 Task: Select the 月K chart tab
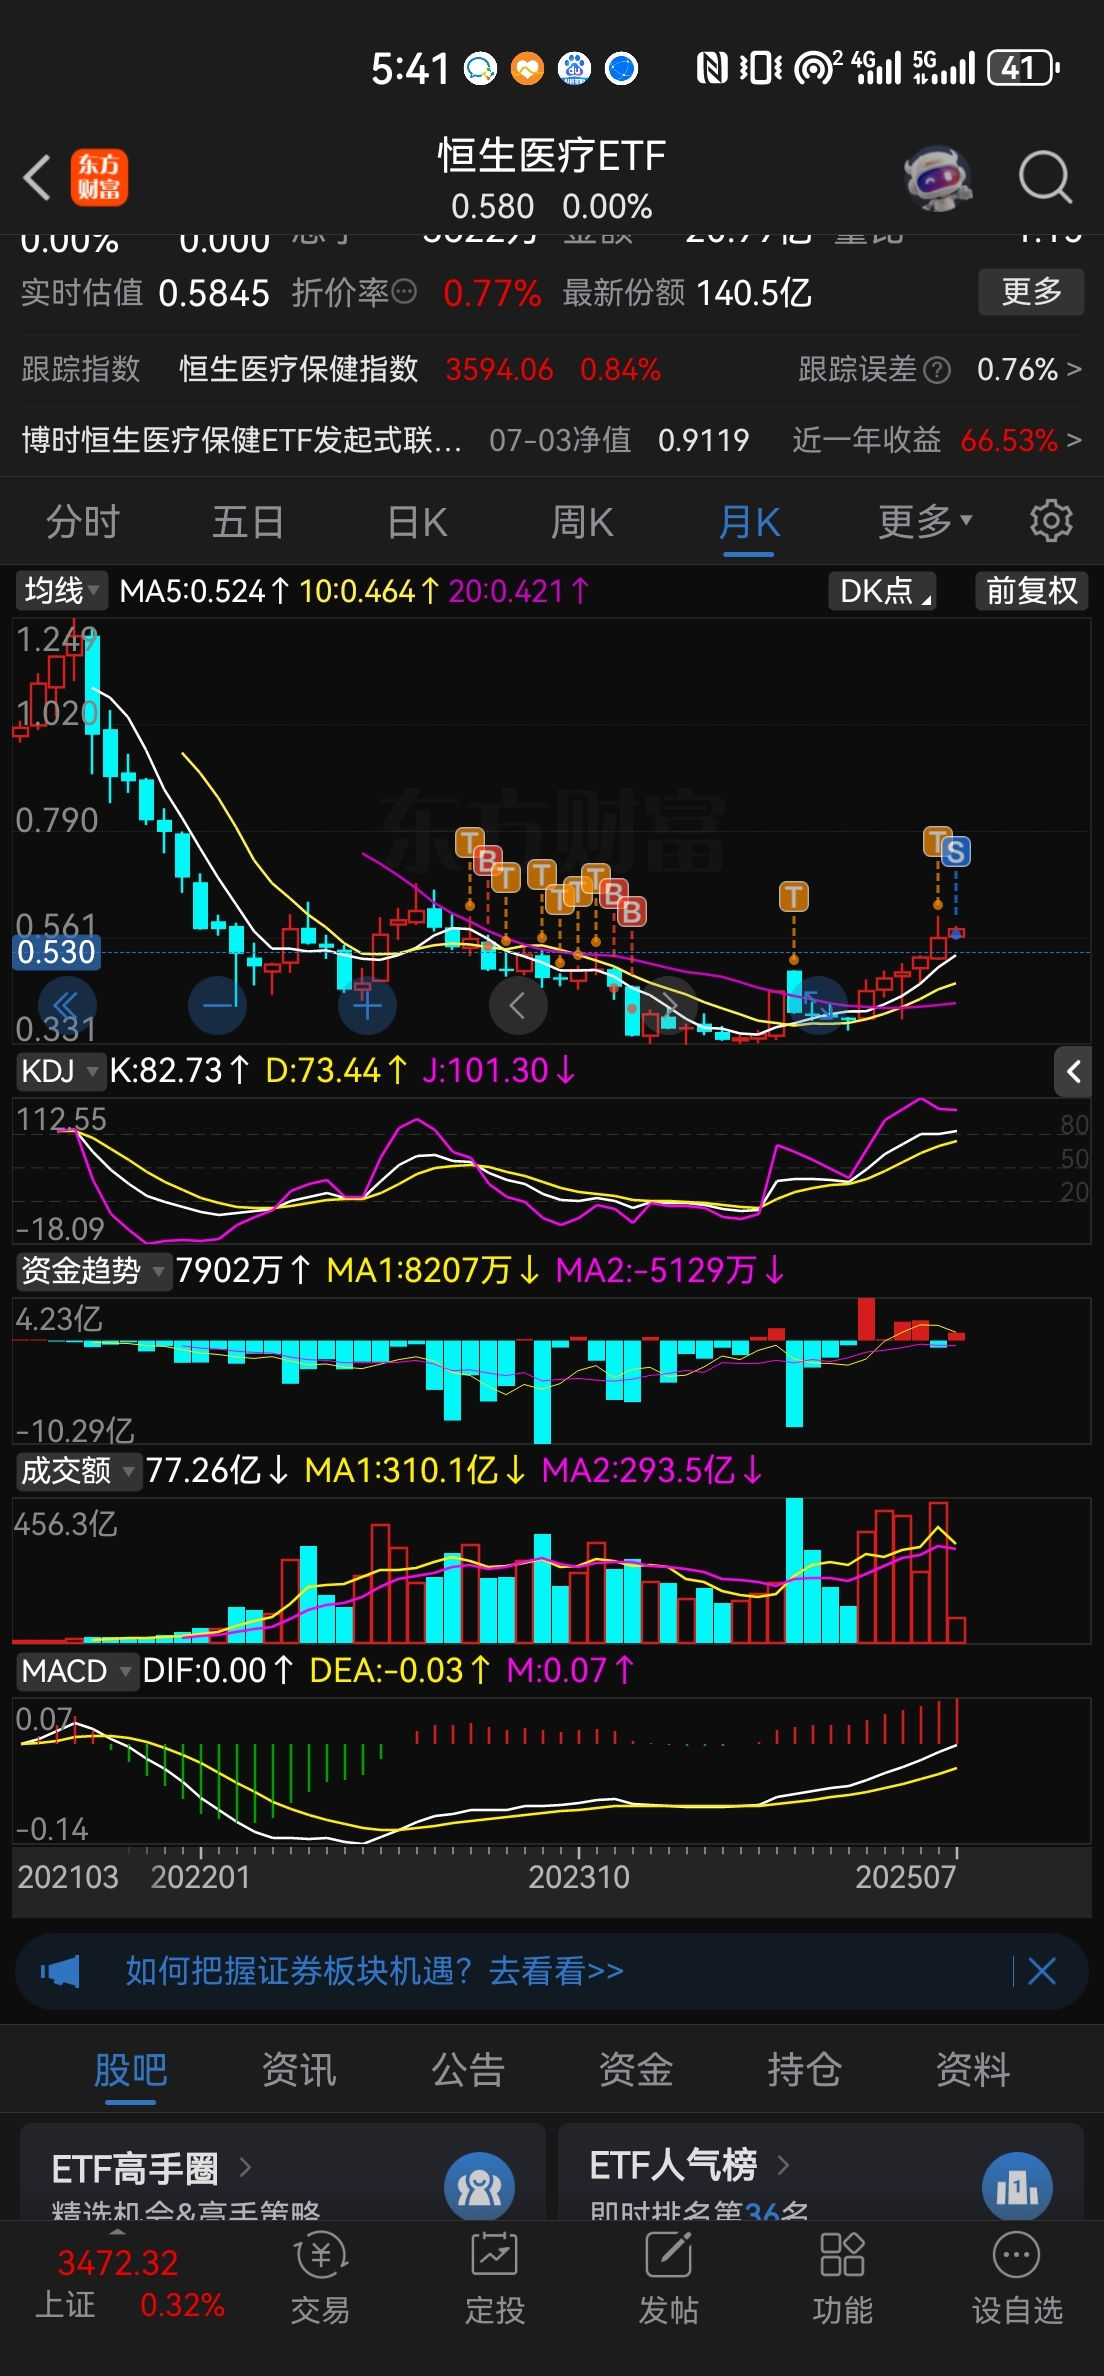pyautogui.click(x=750, y=521)
